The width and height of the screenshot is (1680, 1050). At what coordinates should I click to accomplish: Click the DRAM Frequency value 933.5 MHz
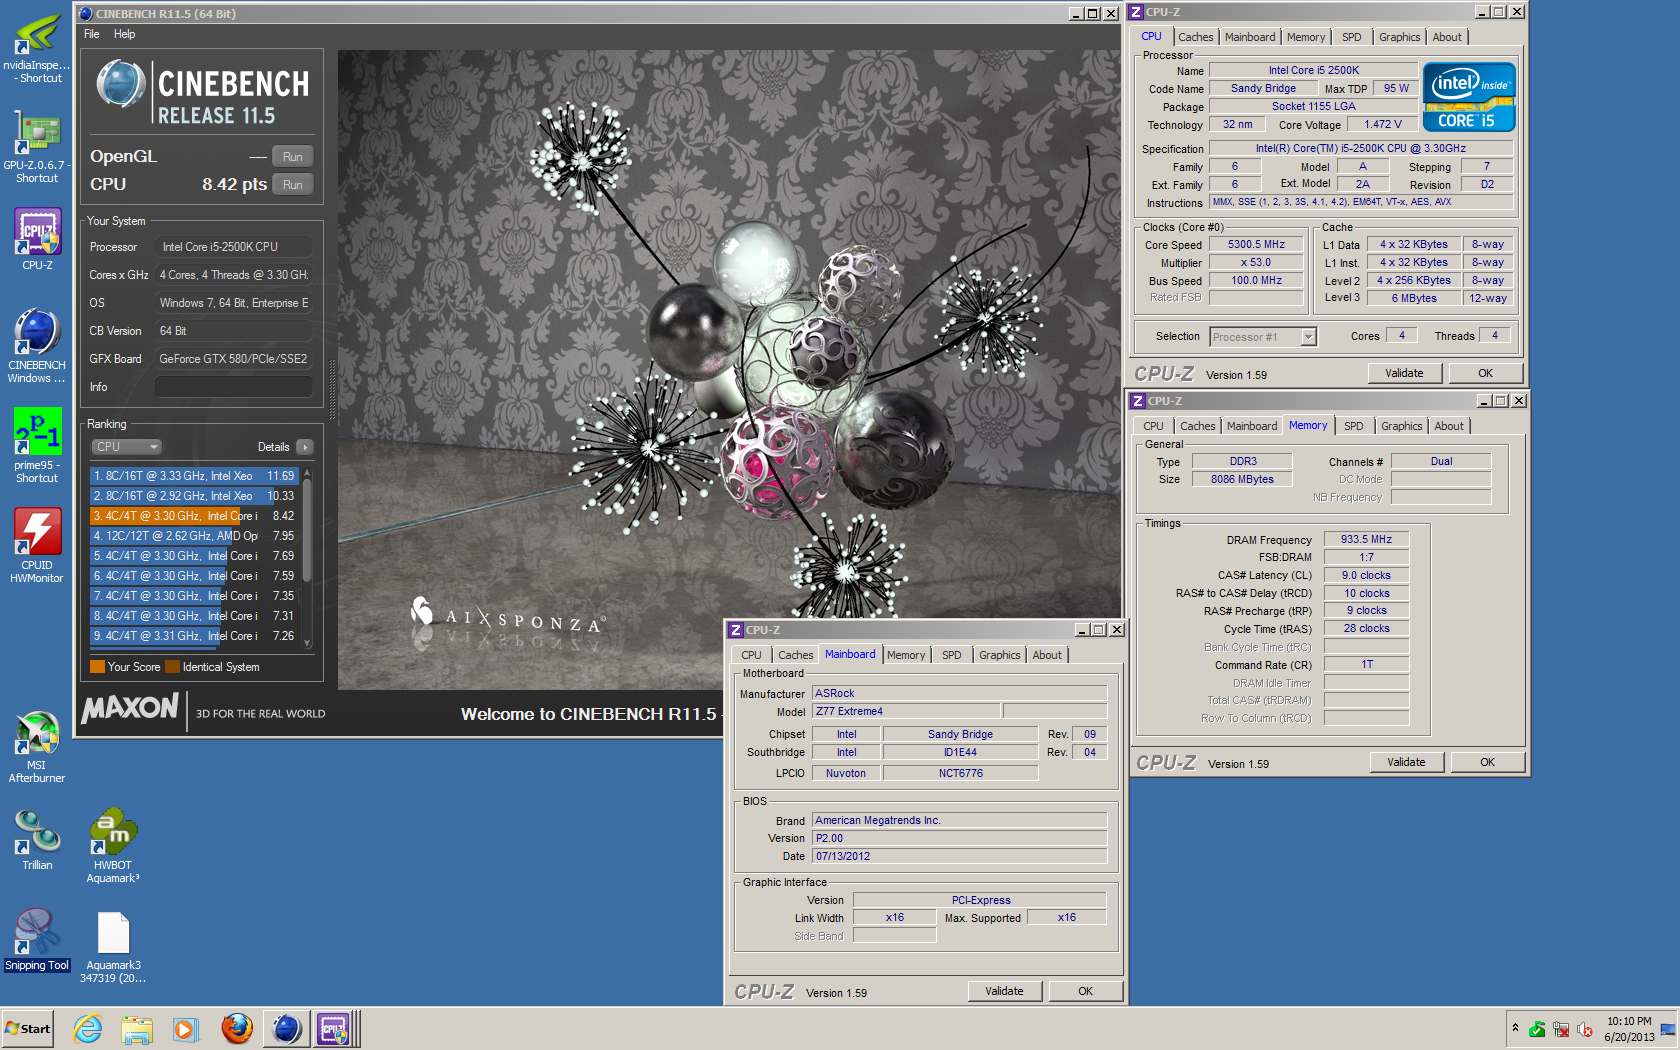[x=1366, y=539]
